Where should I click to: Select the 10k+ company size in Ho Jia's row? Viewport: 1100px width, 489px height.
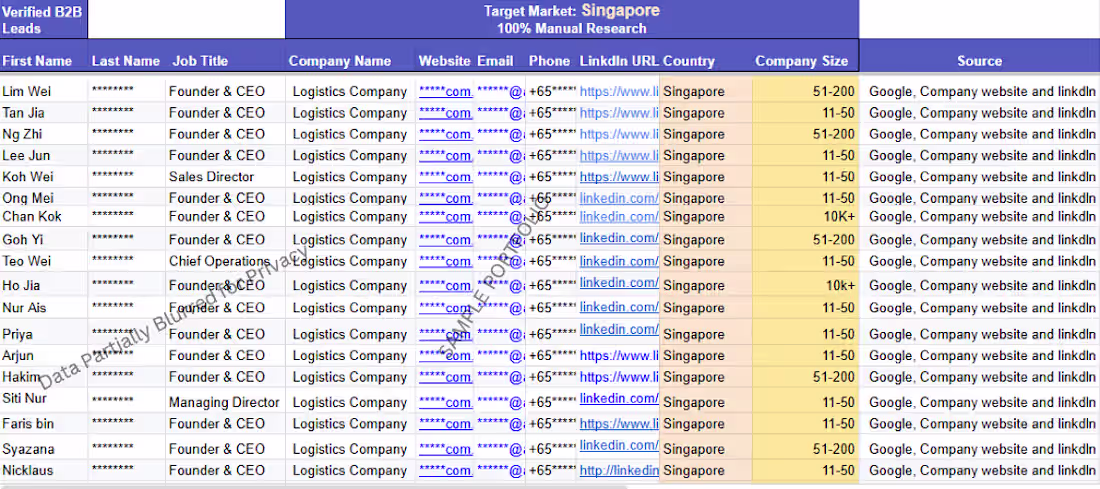[805, 286]
